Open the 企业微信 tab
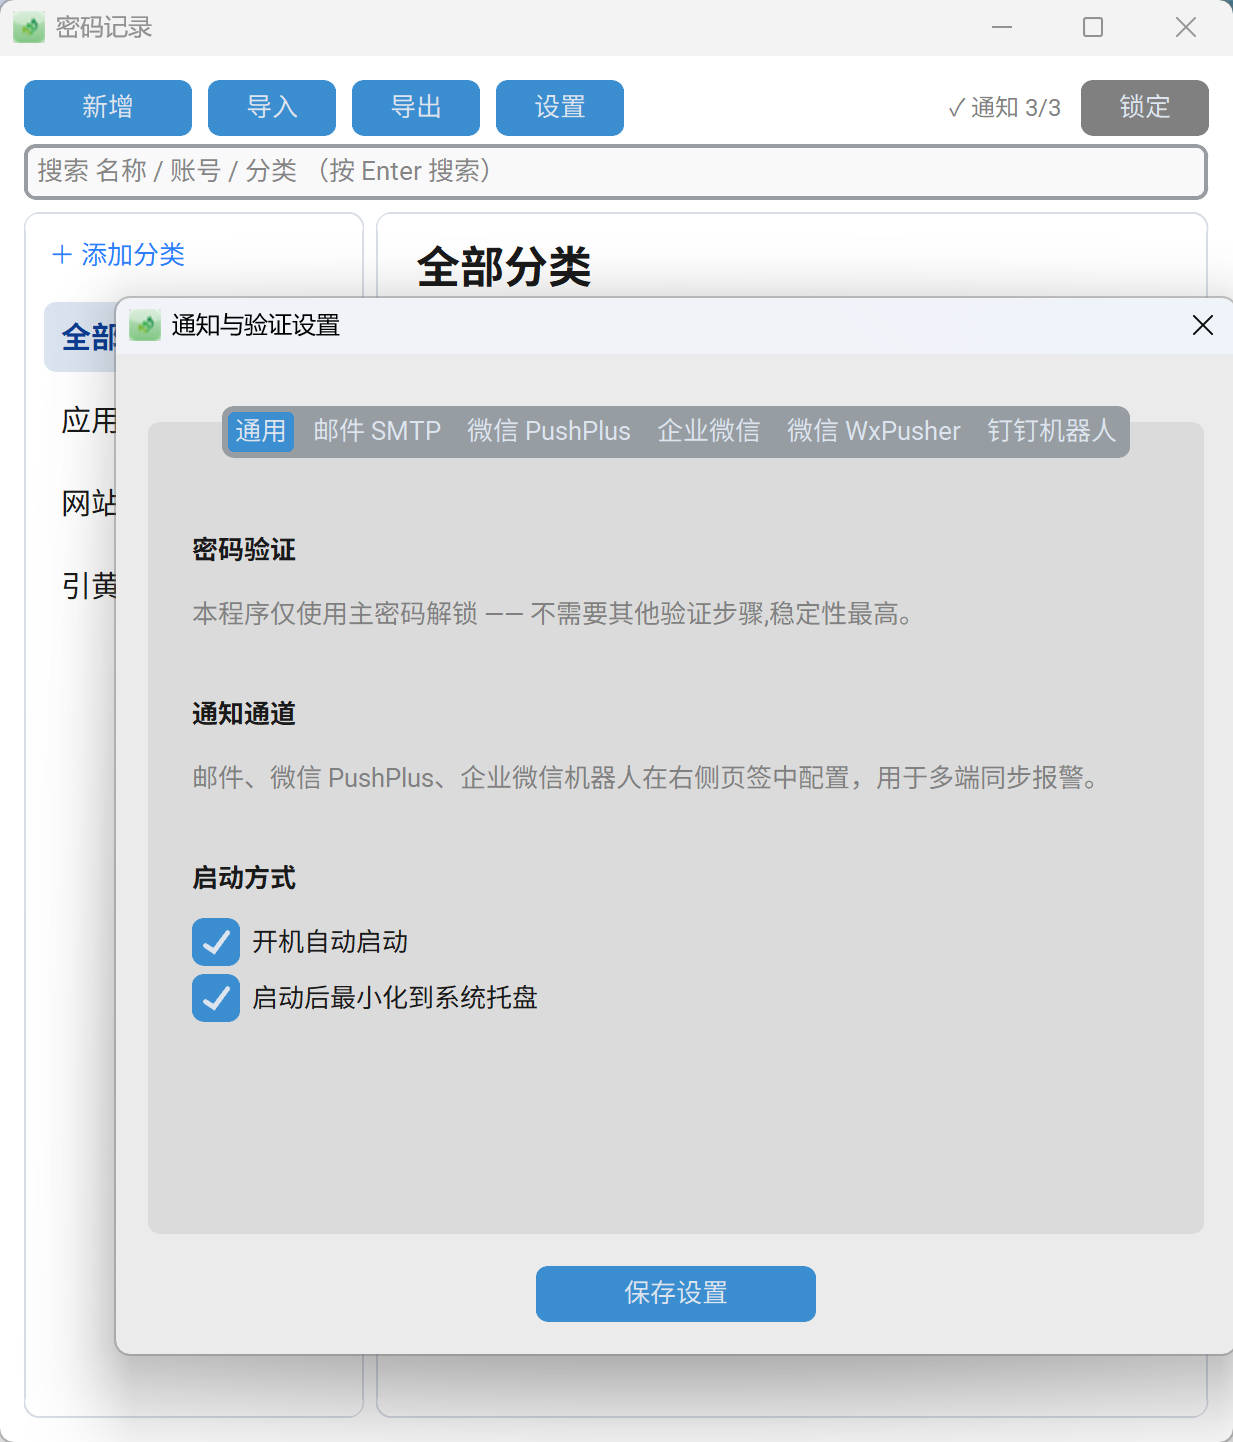The width and height of the screenshot is (1233, 1442). point(709,431)
